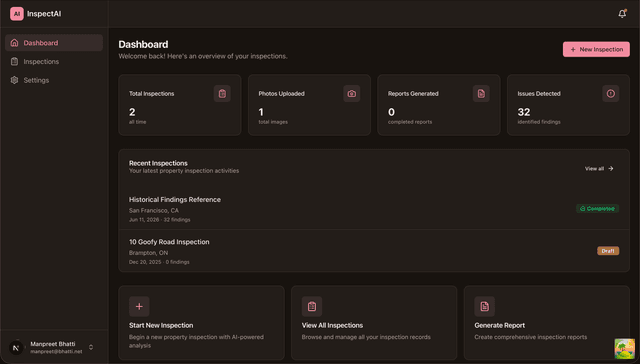The width and height of the screenshot is (640, 364).
Task: Click the manpreet@bhatti.net email text
Action: (56, 351)
